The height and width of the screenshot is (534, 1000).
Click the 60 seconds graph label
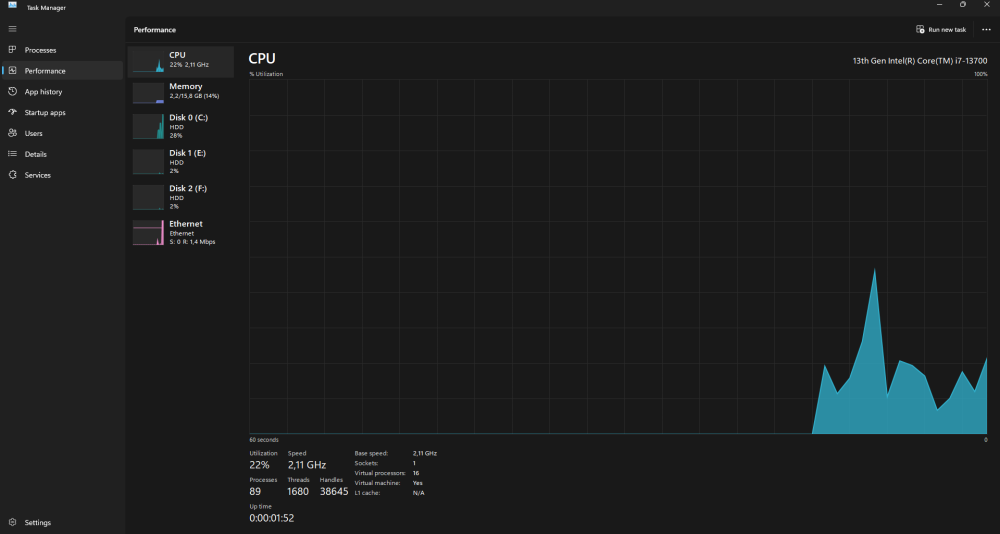263,440
